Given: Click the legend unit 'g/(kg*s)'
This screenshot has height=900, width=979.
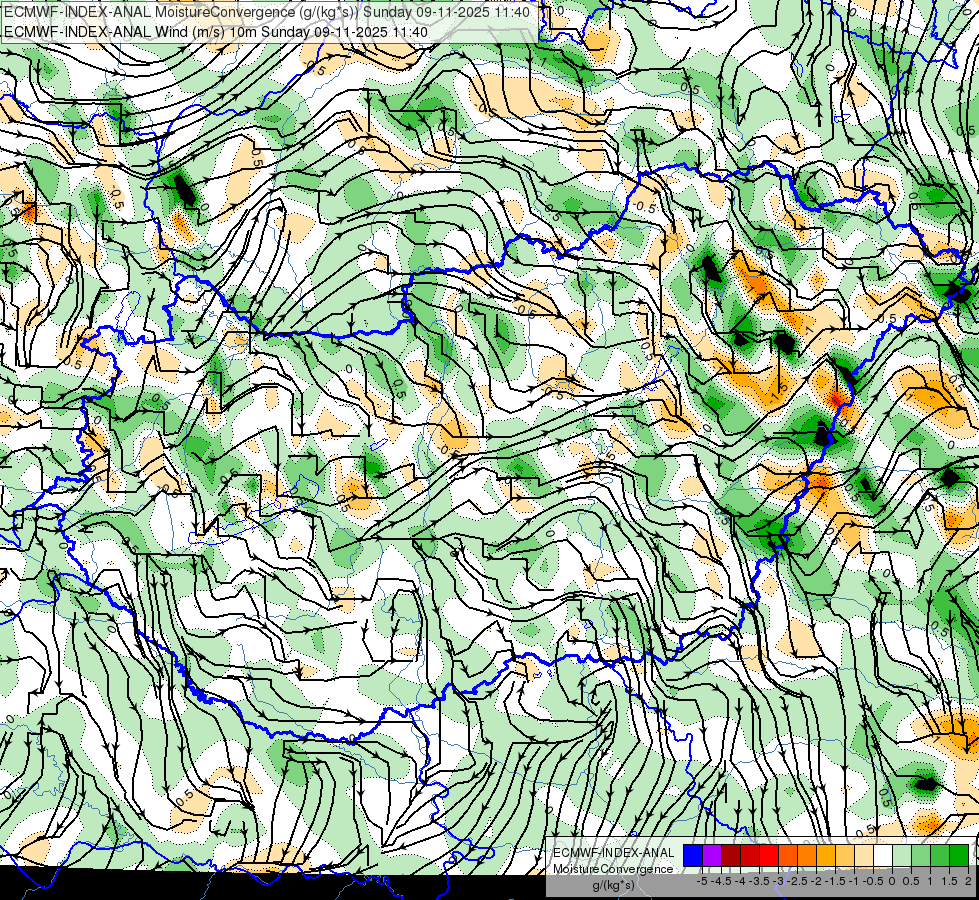Looking at the screenshot, I should (614, 885).
